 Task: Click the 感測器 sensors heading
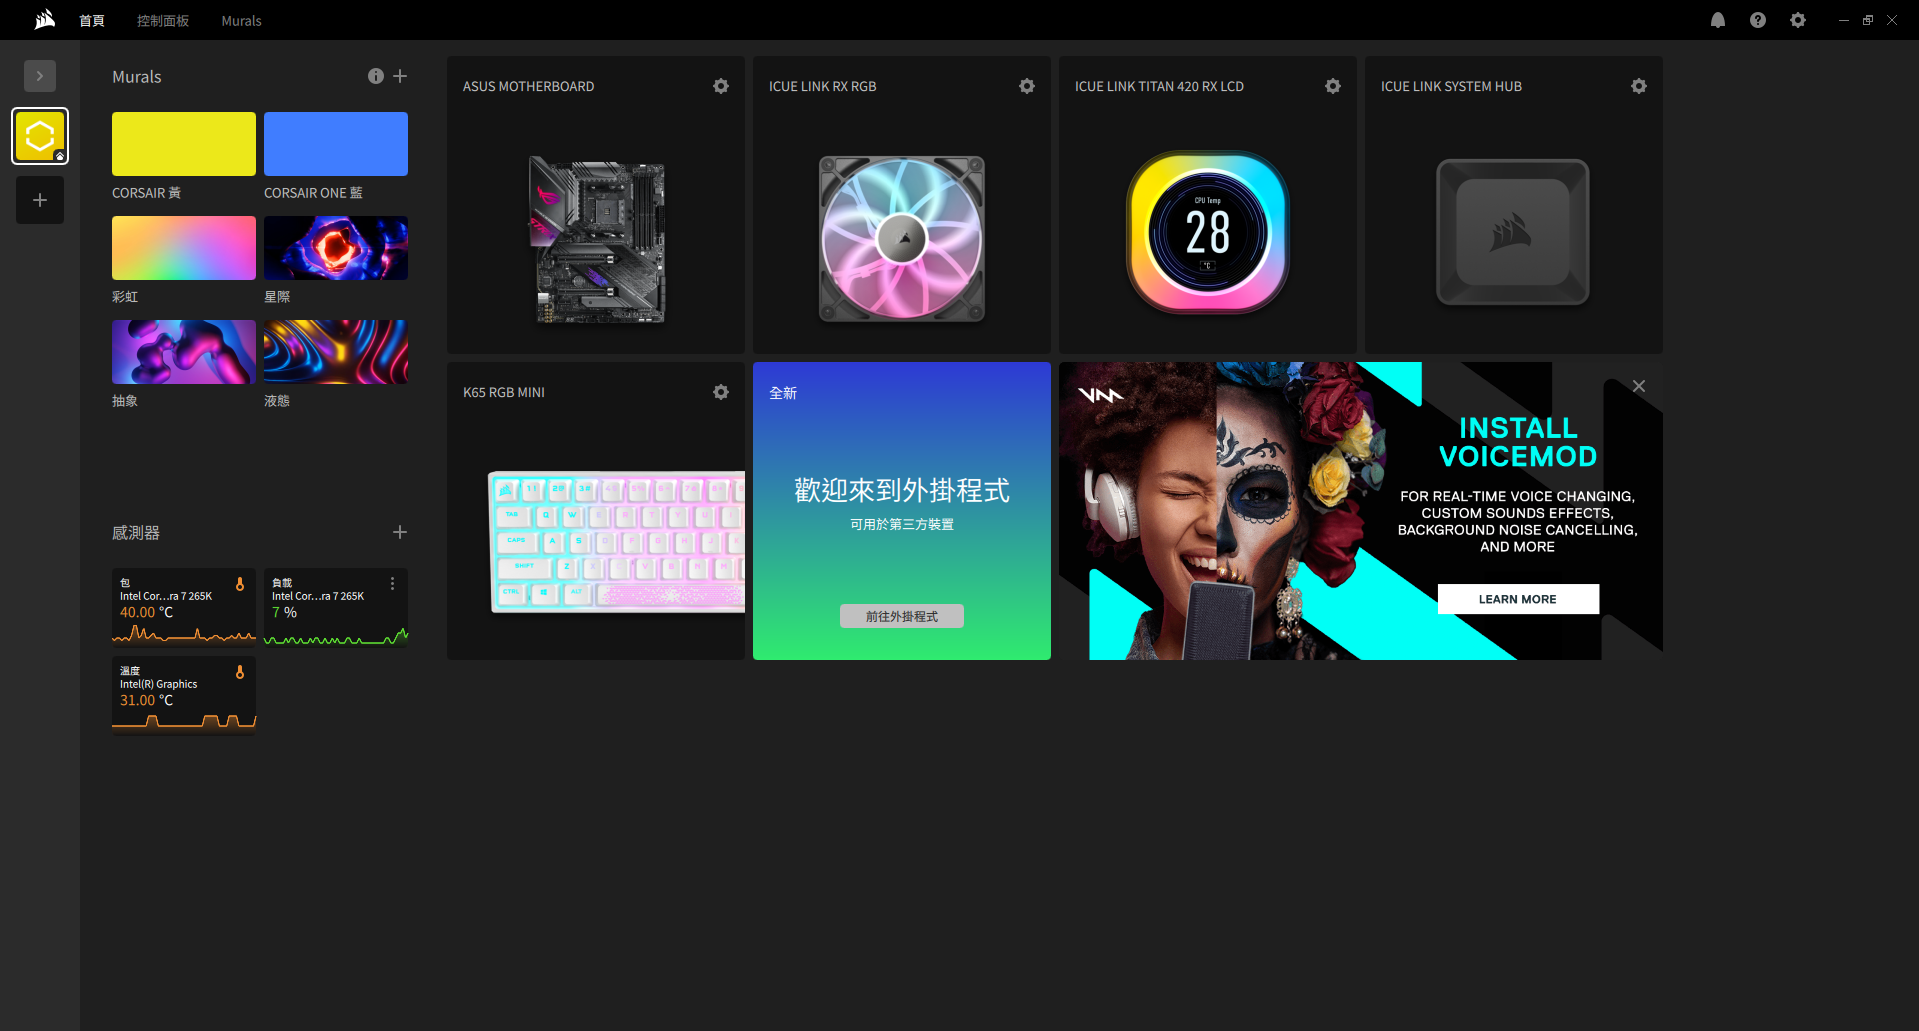[x=136, y=533]
